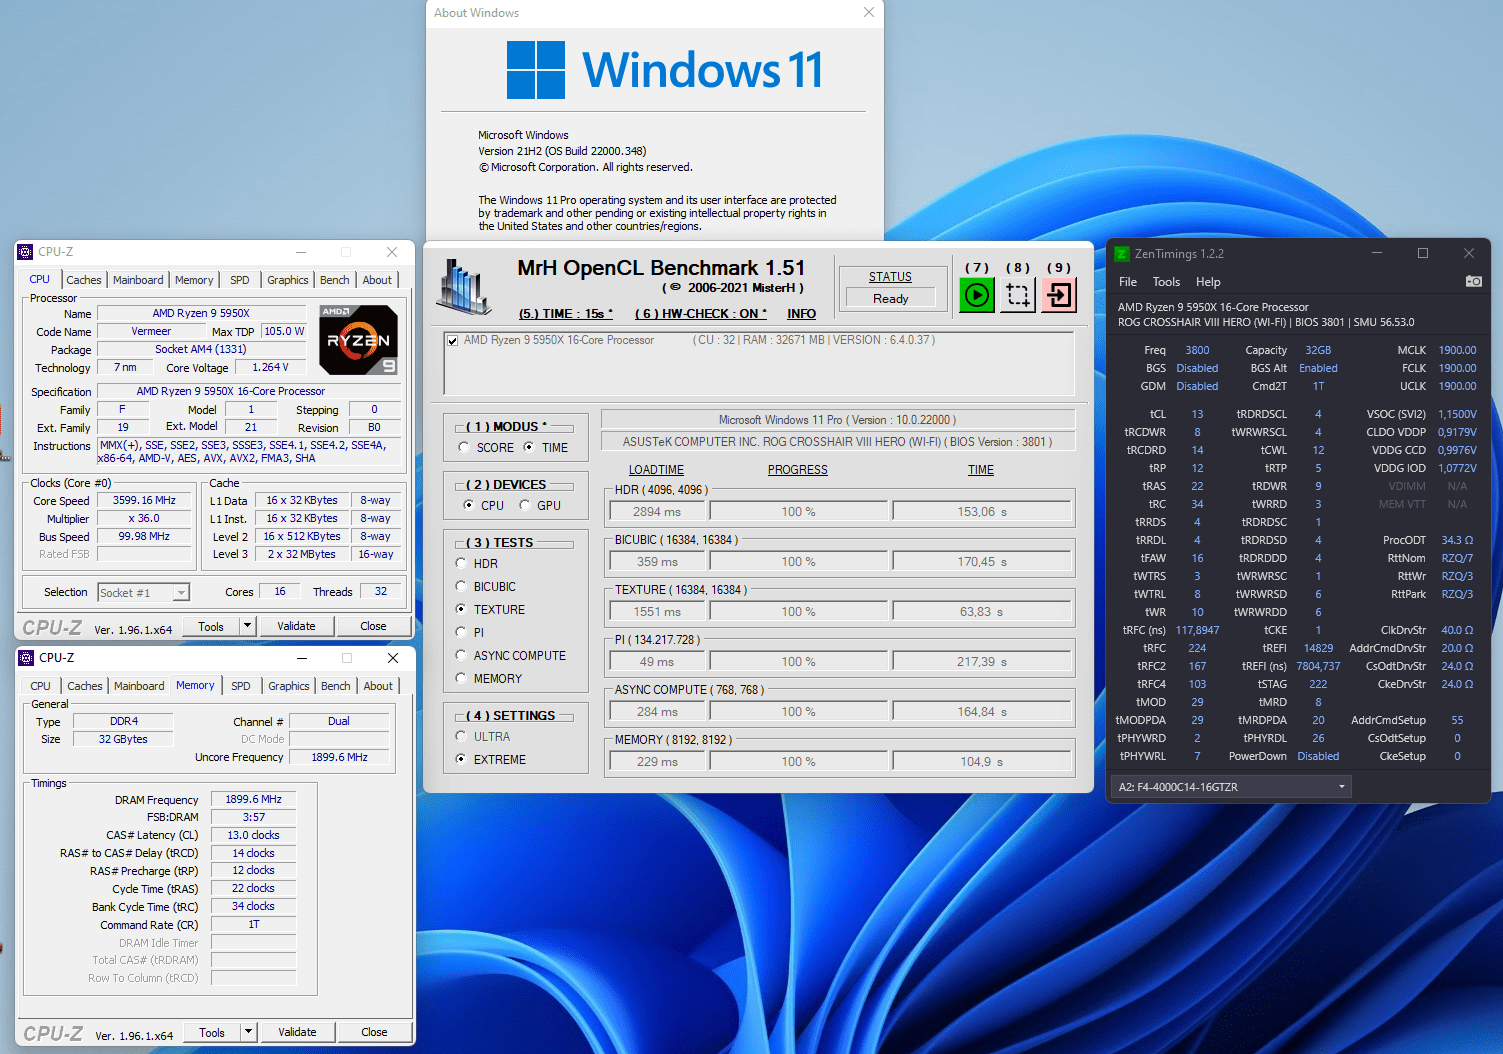Screen dimensions: 1503x1054
Task: Click the ProcODT value 34.3 Ω
Action: [1457, 540]
